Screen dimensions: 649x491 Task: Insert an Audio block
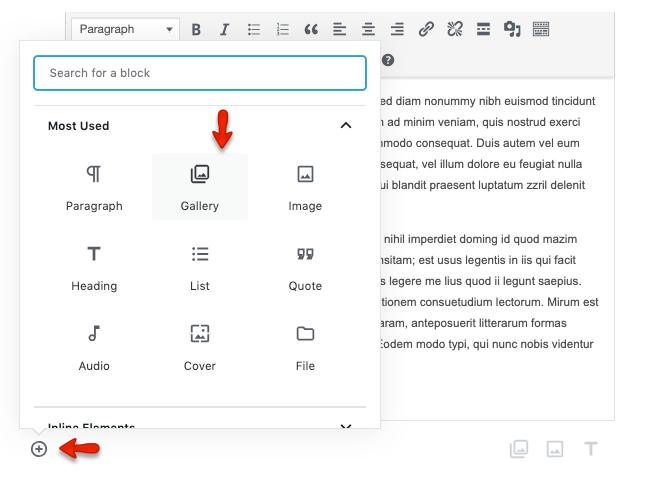pyautogui.click(x=94, y=346)
